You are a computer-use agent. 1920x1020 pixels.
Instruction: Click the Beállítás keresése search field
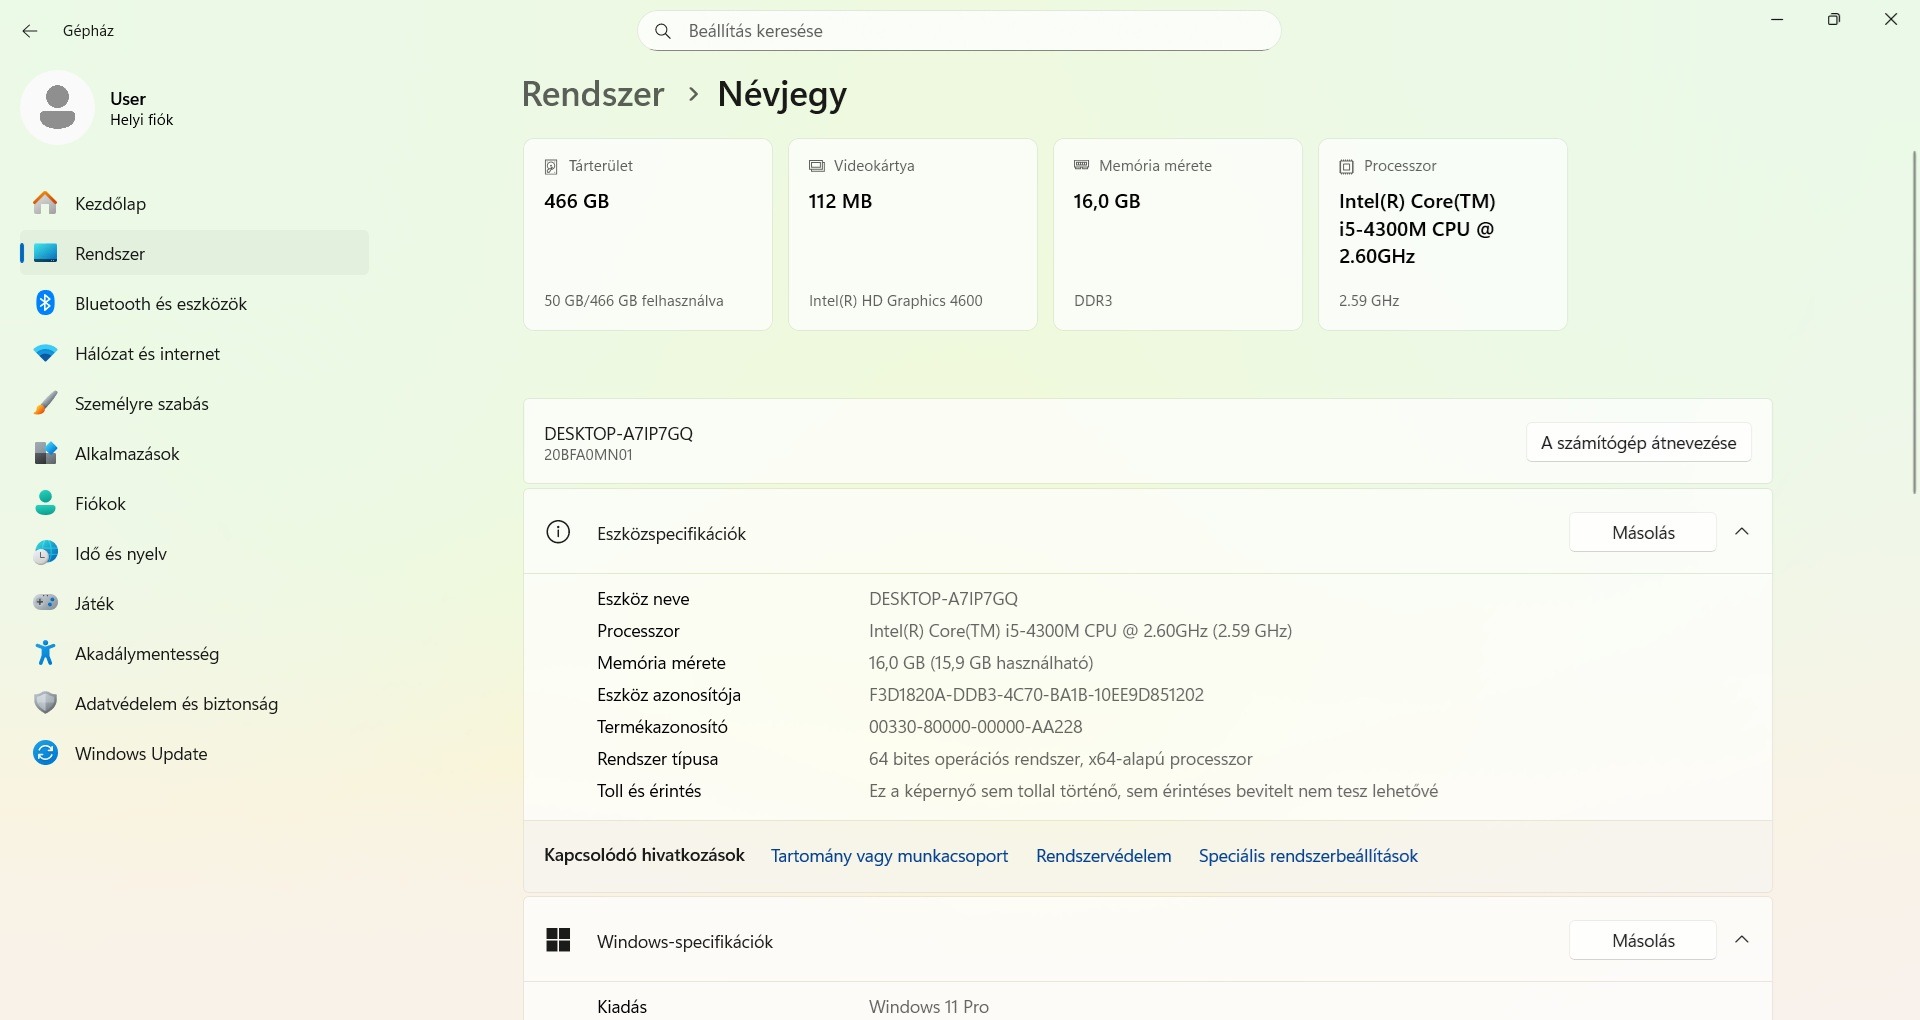pos(960,31)
